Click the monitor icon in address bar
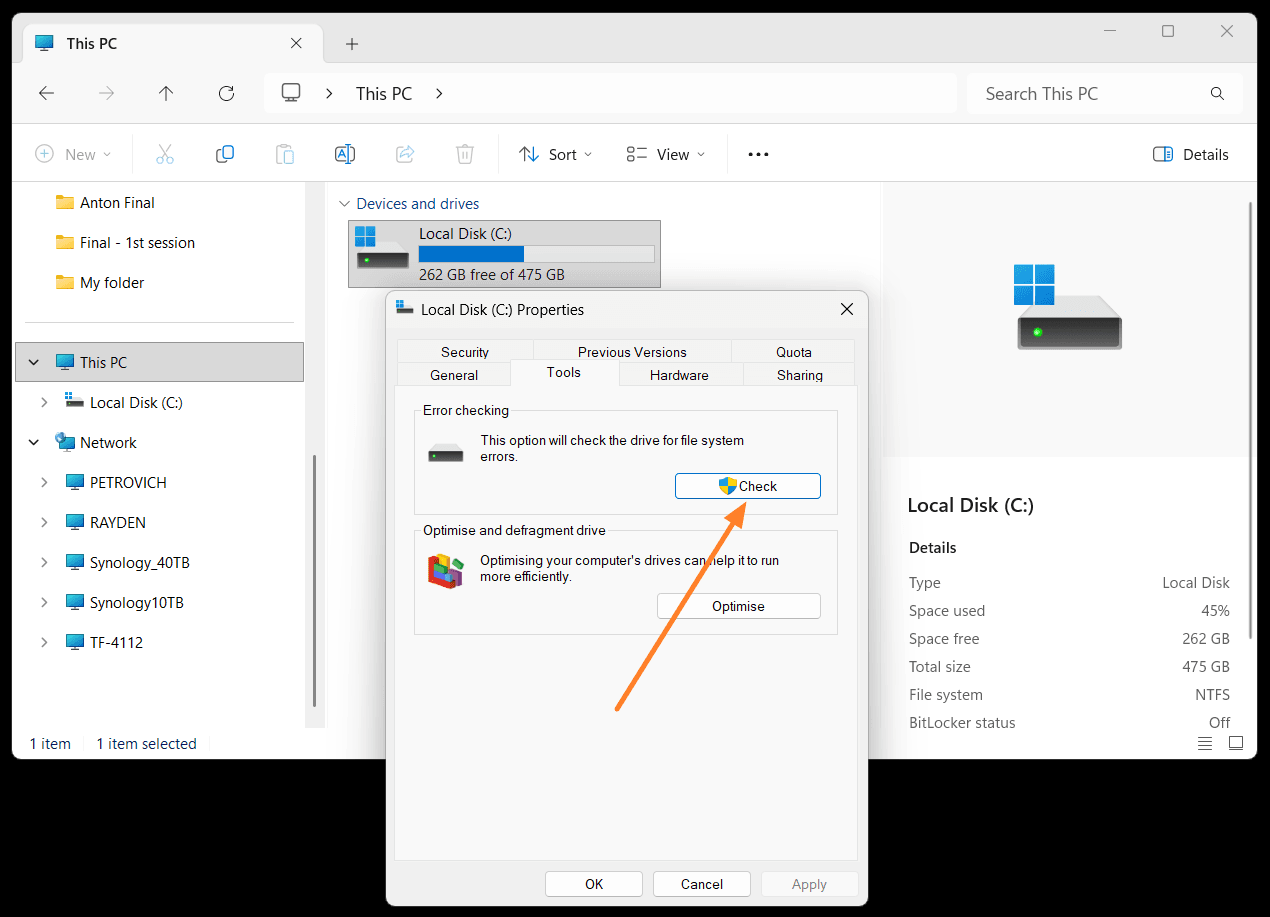This screenshot has height=917, width=1270. (x=291, y=93)
